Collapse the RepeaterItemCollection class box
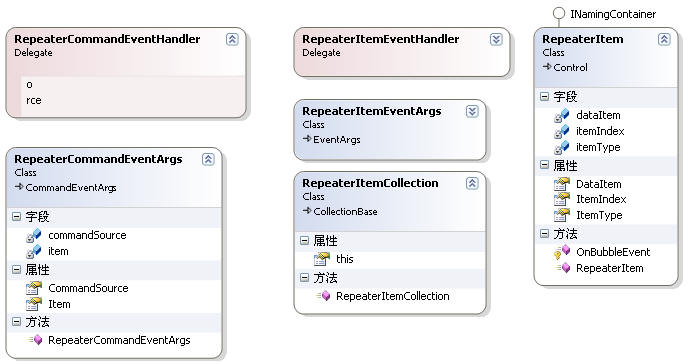The width and height of the screenshot is (689, 363). [472, 183]
